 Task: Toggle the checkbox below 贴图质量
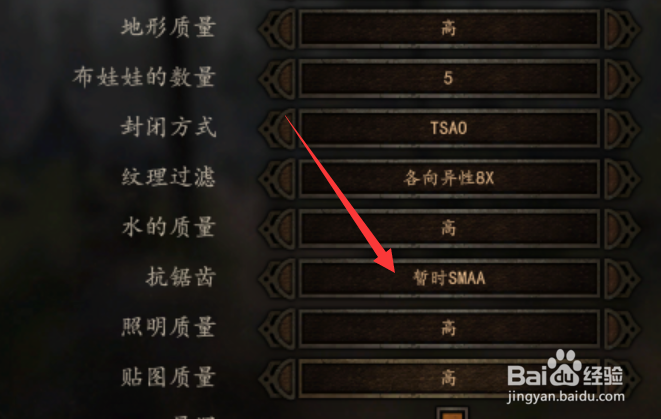click(x=452, y=413)
